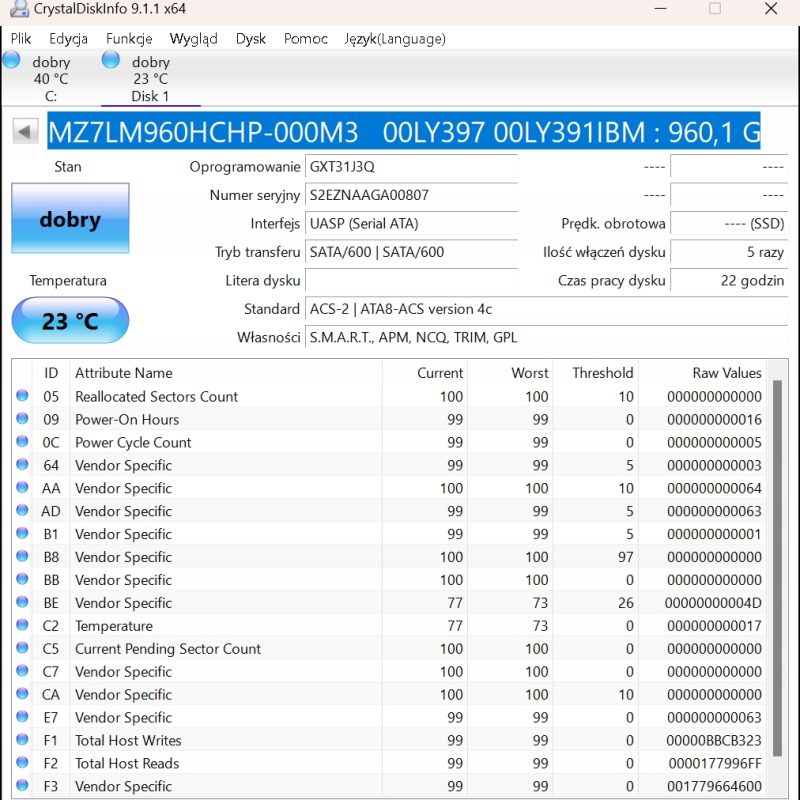Click status icon for Reallocated Sectors Count
This screenshot has height=800, width=800.
(22, 397)
